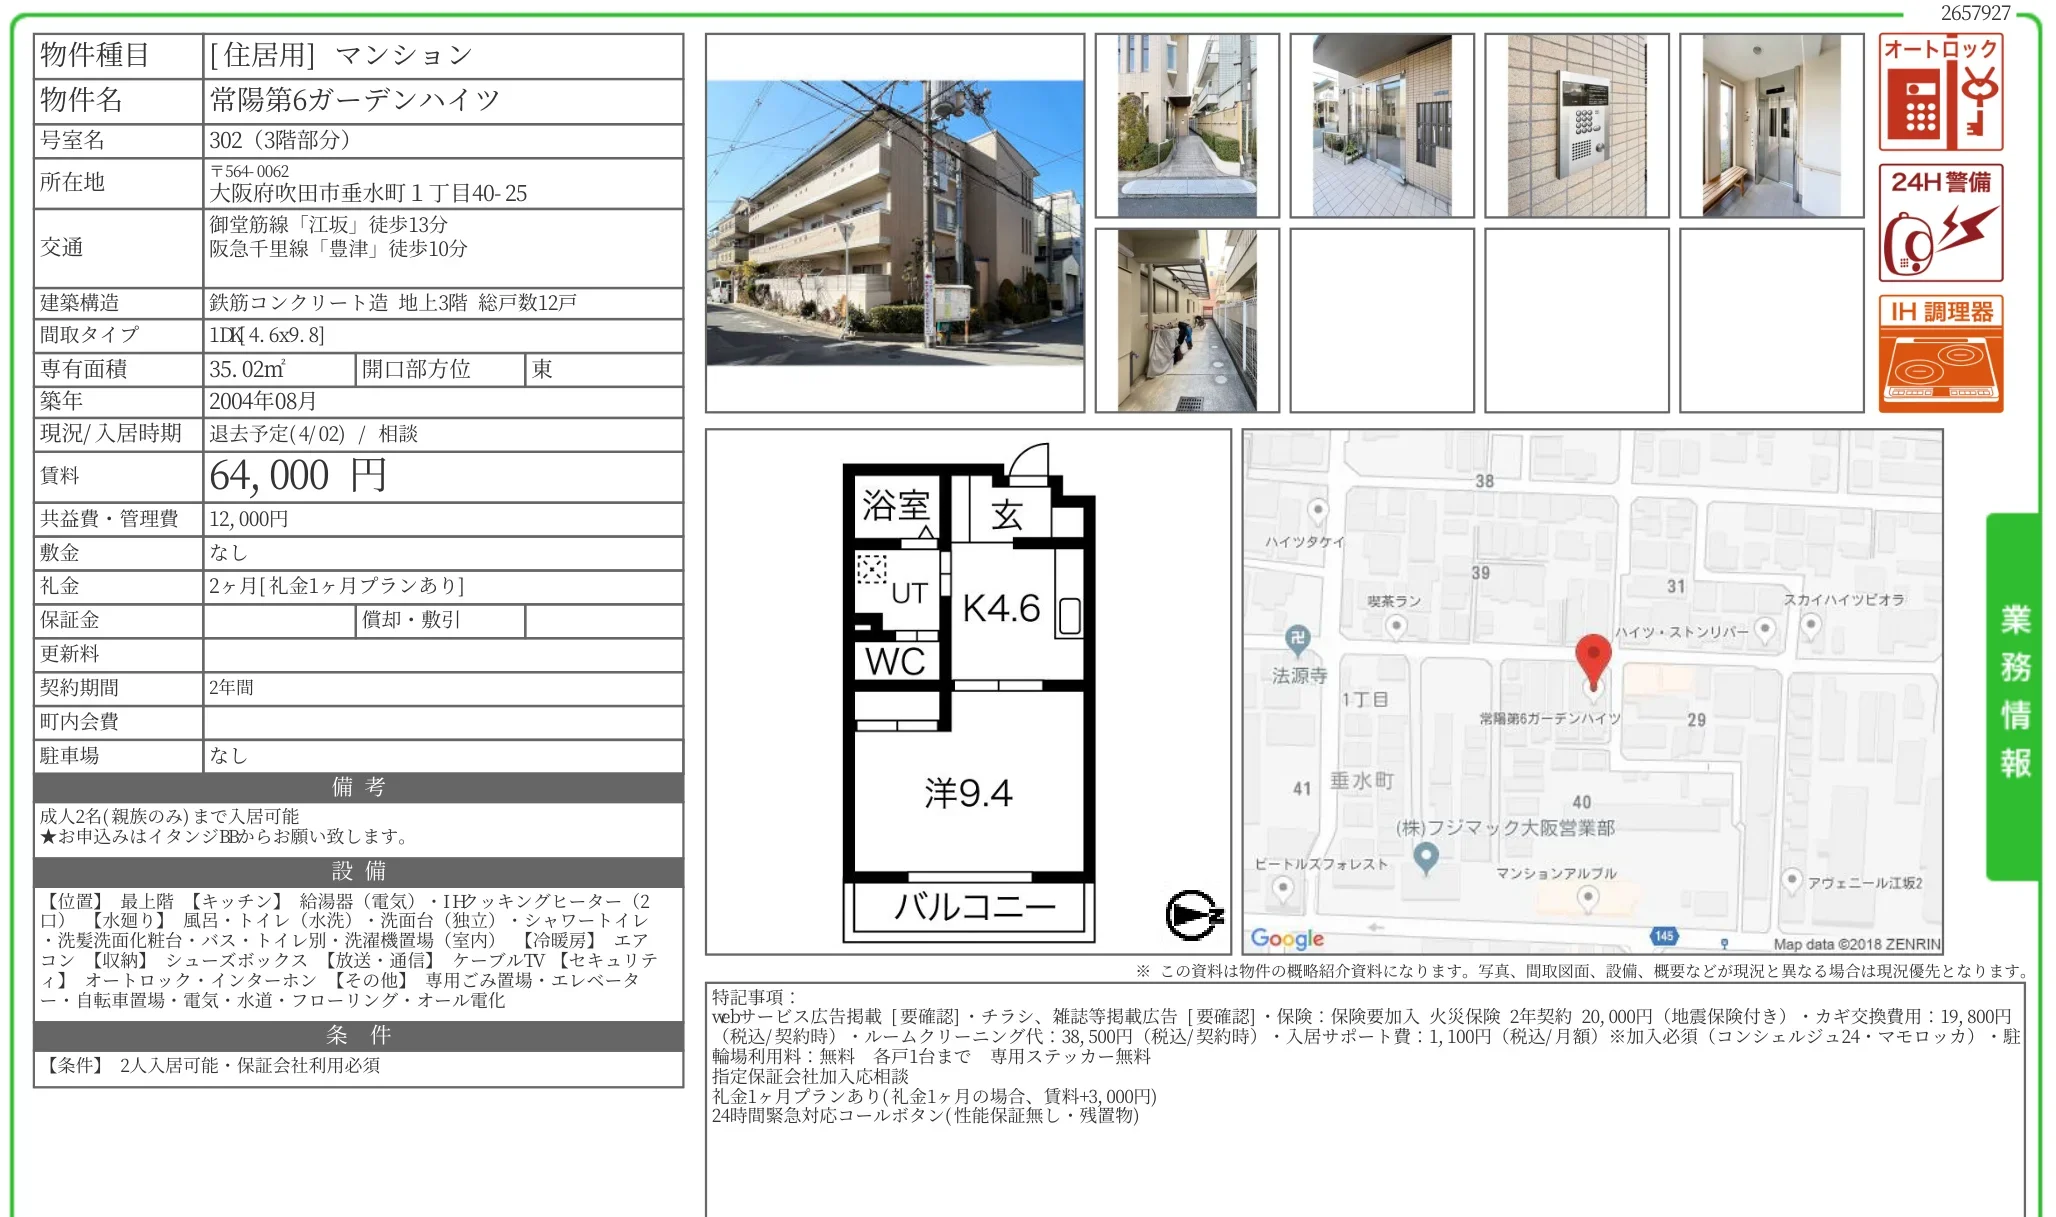Viewport: 2056px width, 1217px height.
Task: Click the 洋9.4 room in floor plan
Action: [x=968, y=793]
